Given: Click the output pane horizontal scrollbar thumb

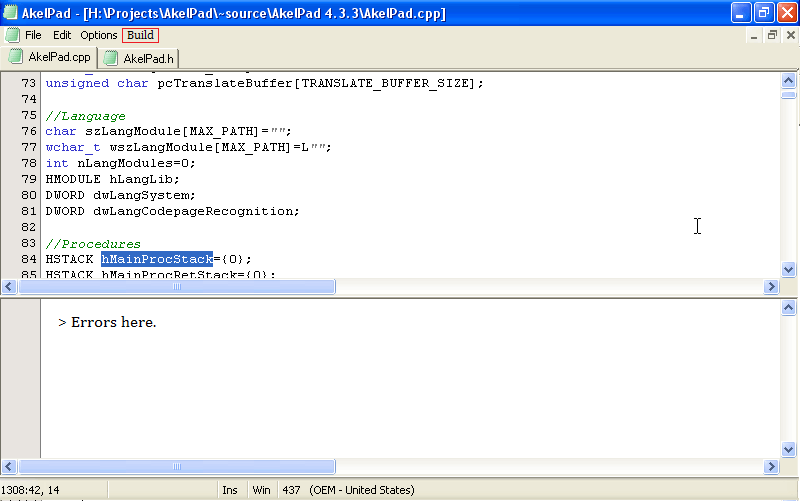Looking at the screenshot, I should [177, 466].
